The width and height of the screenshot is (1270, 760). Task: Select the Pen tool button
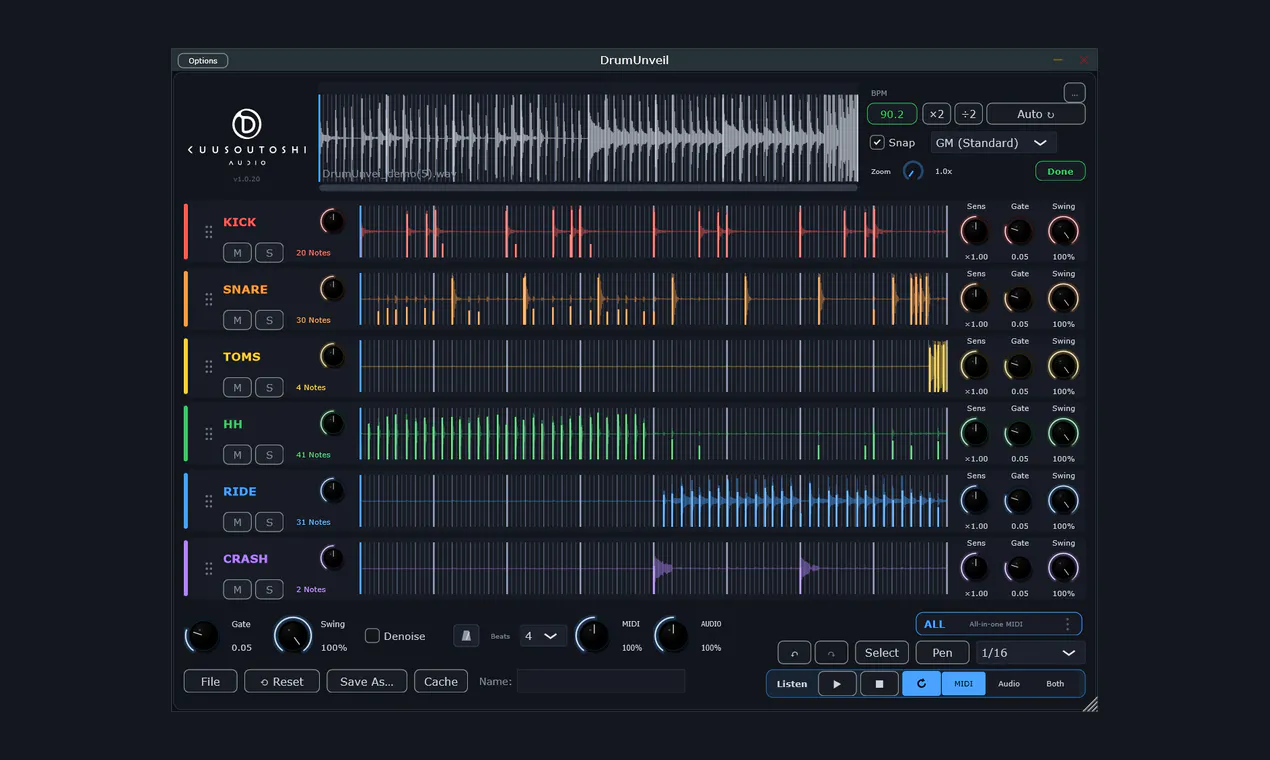coord(943,653)
